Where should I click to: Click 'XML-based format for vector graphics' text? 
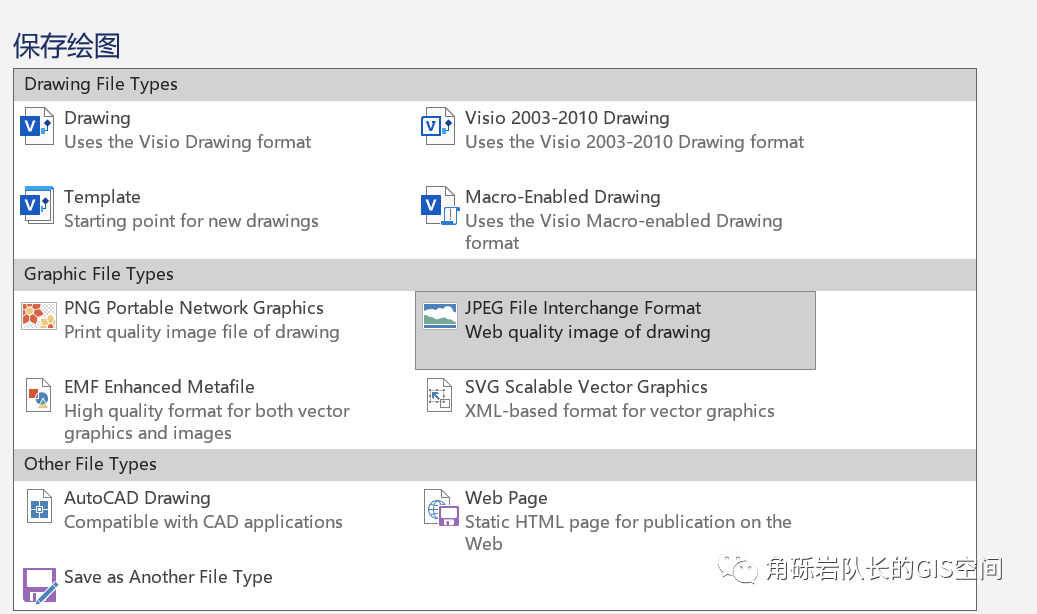[620, 411]
